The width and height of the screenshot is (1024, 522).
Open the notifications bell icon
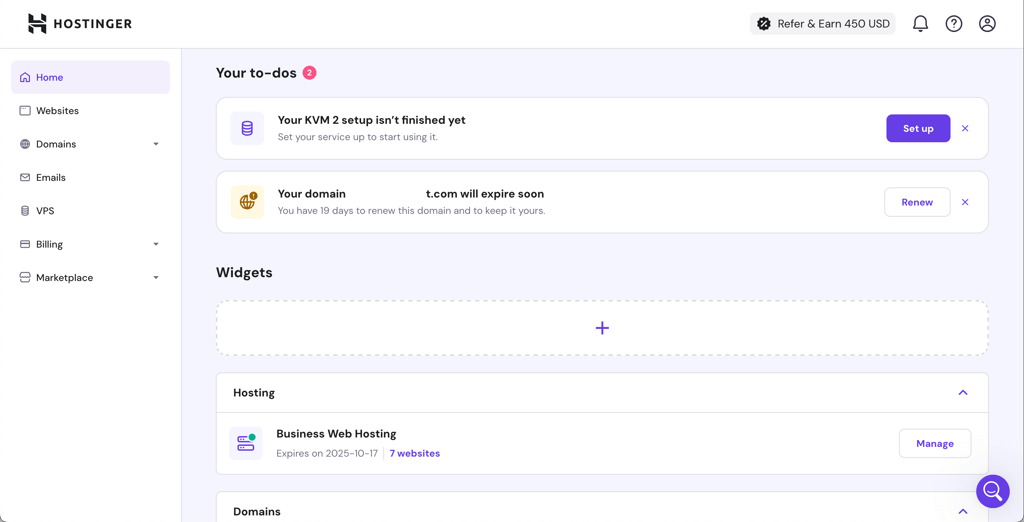(x=920, y=24)
